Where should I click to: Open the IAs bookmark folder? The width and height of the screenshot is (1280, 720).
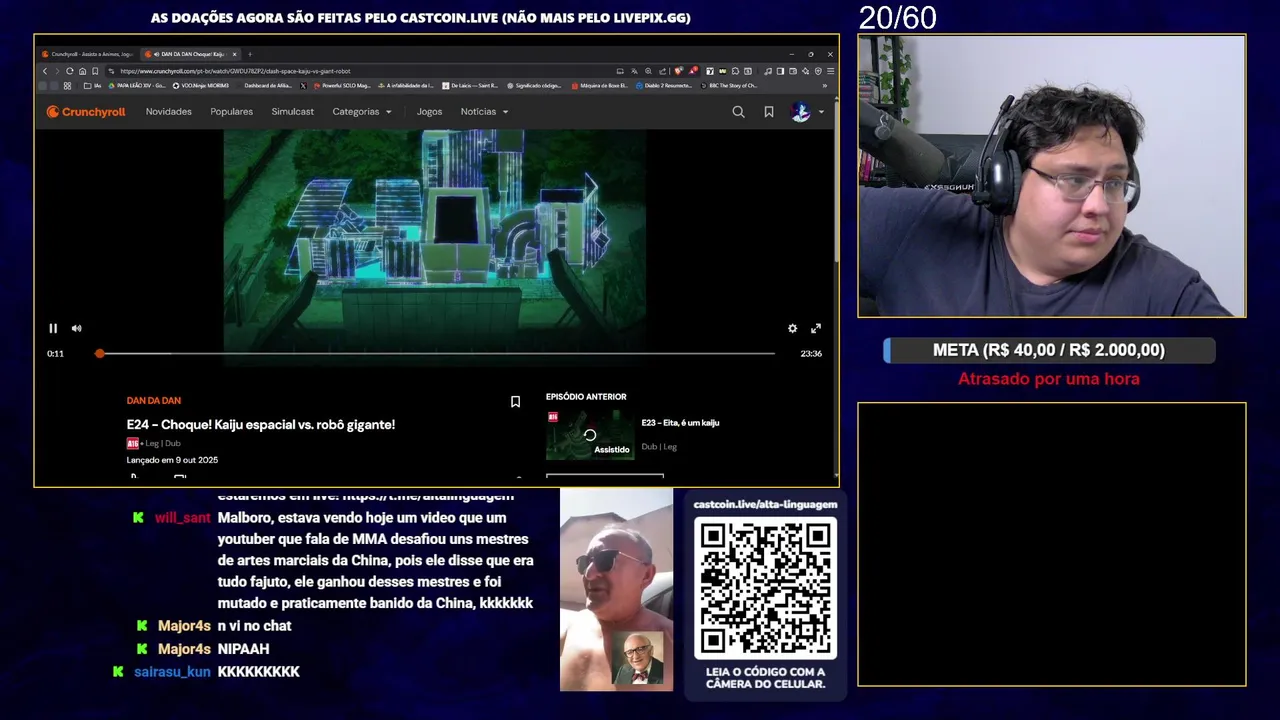[x=93, y=86]
